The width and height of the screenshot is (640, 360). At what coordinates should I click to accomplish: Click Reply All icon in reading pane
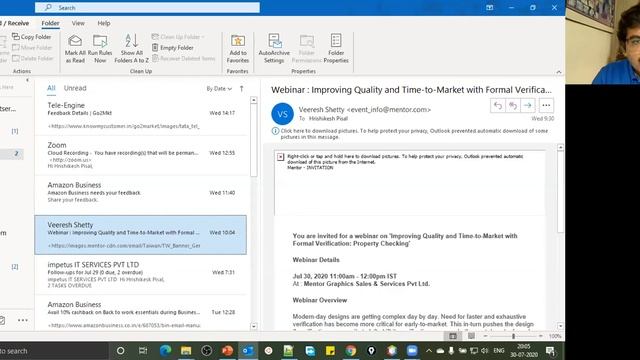[x=513, y=106]
